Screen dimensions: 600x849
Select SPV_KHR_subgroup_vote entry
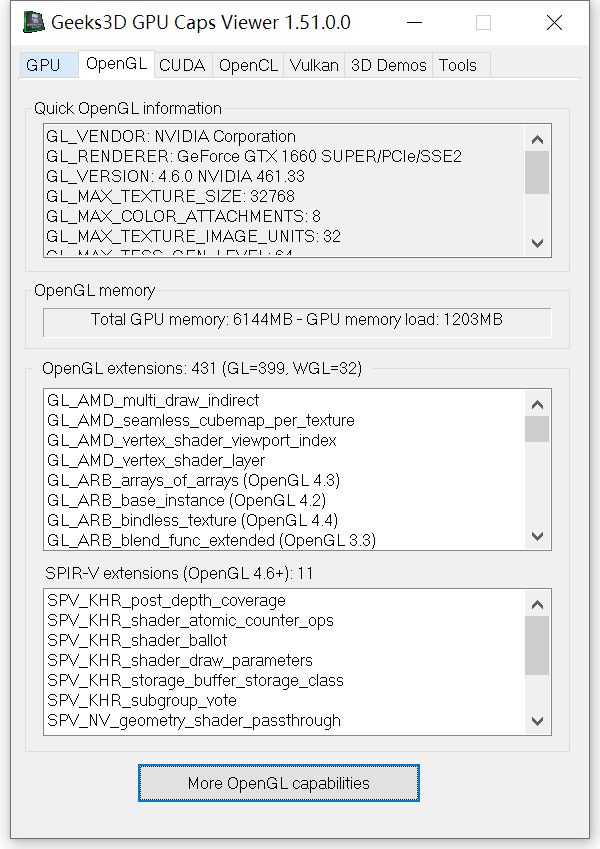click(x=142, y=701)
